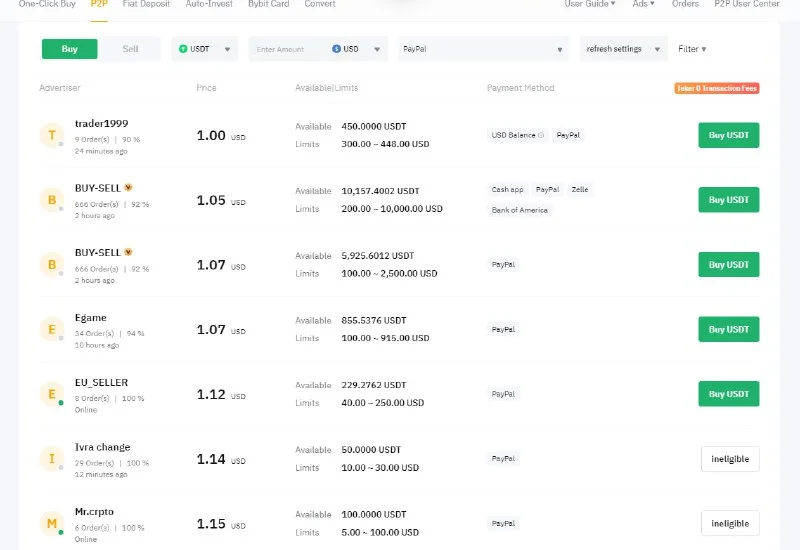Click the green USDT coin icon
The width and height of the screenshot is (800, 550).
point(183,49)
